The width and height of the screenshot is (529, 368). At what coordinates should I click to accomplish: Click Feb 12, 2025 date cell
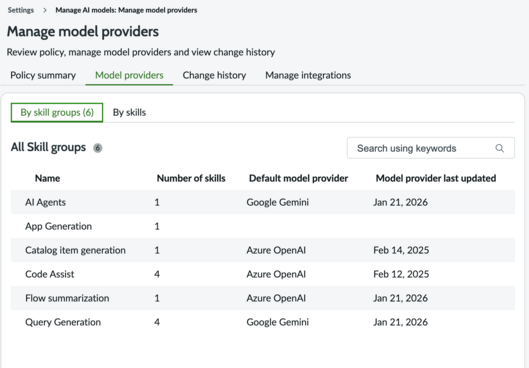click(x=401, y=274)
